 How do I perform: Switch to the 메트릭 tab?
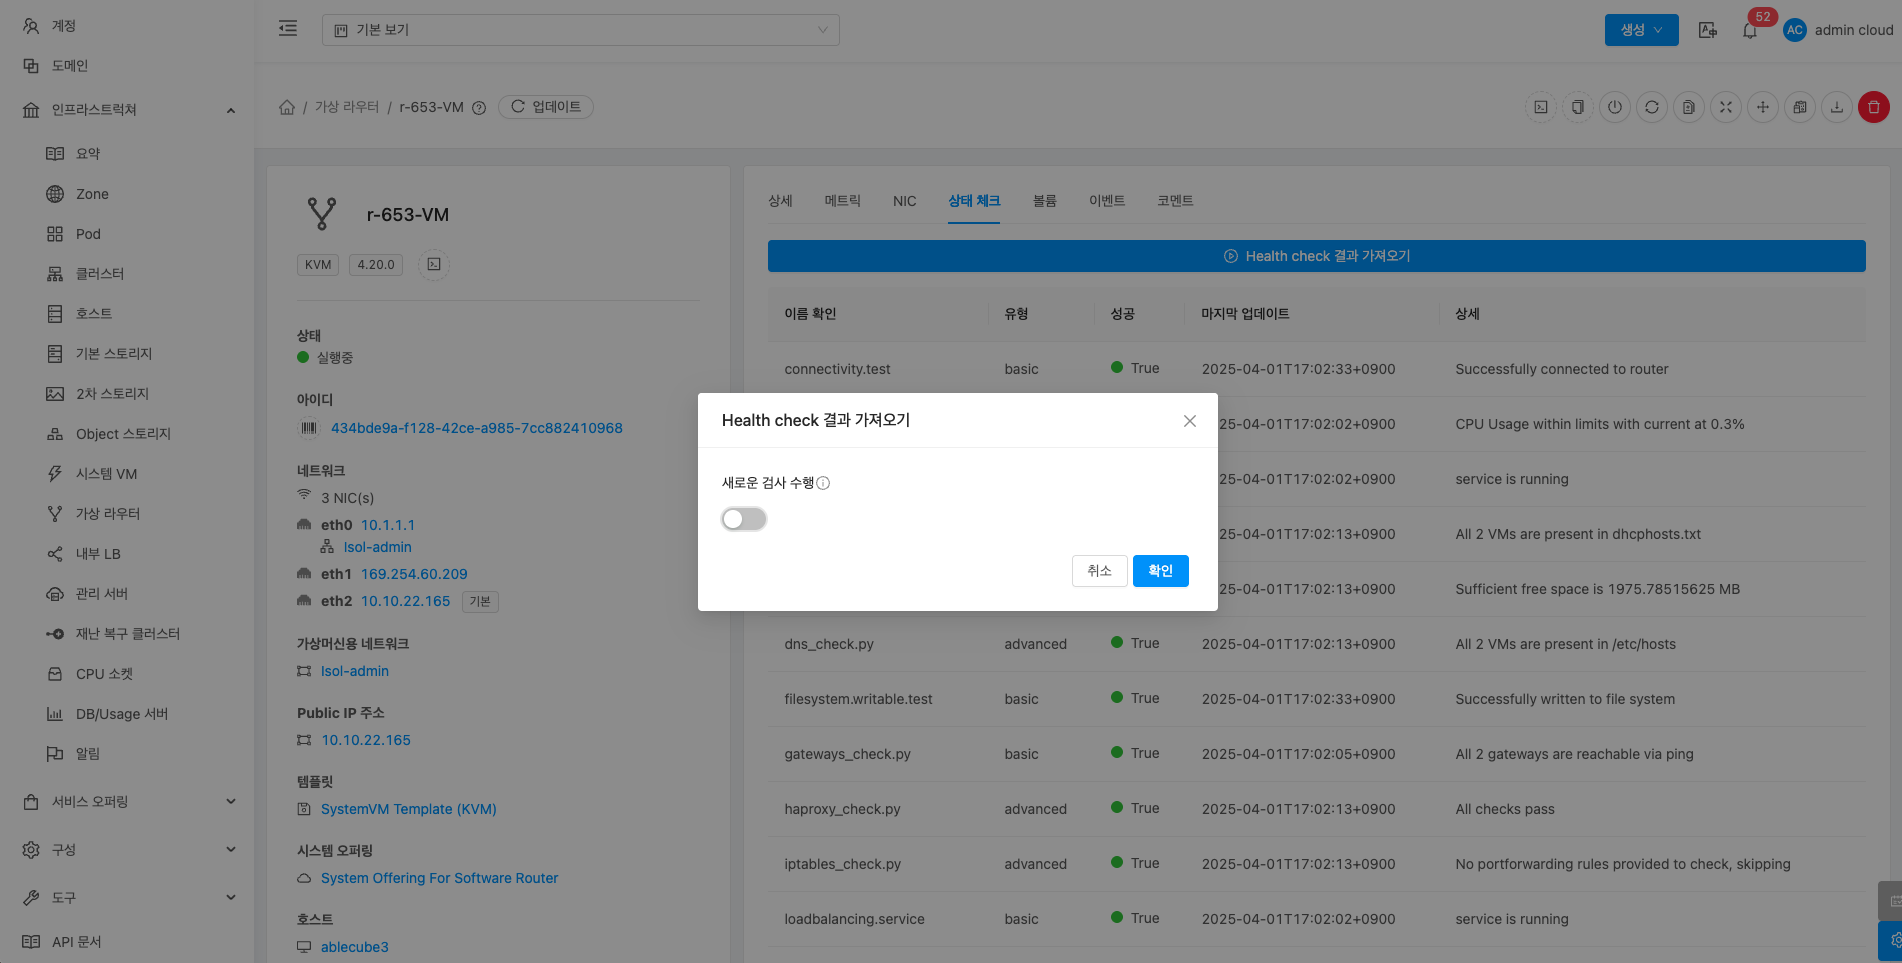click(842, 201)
